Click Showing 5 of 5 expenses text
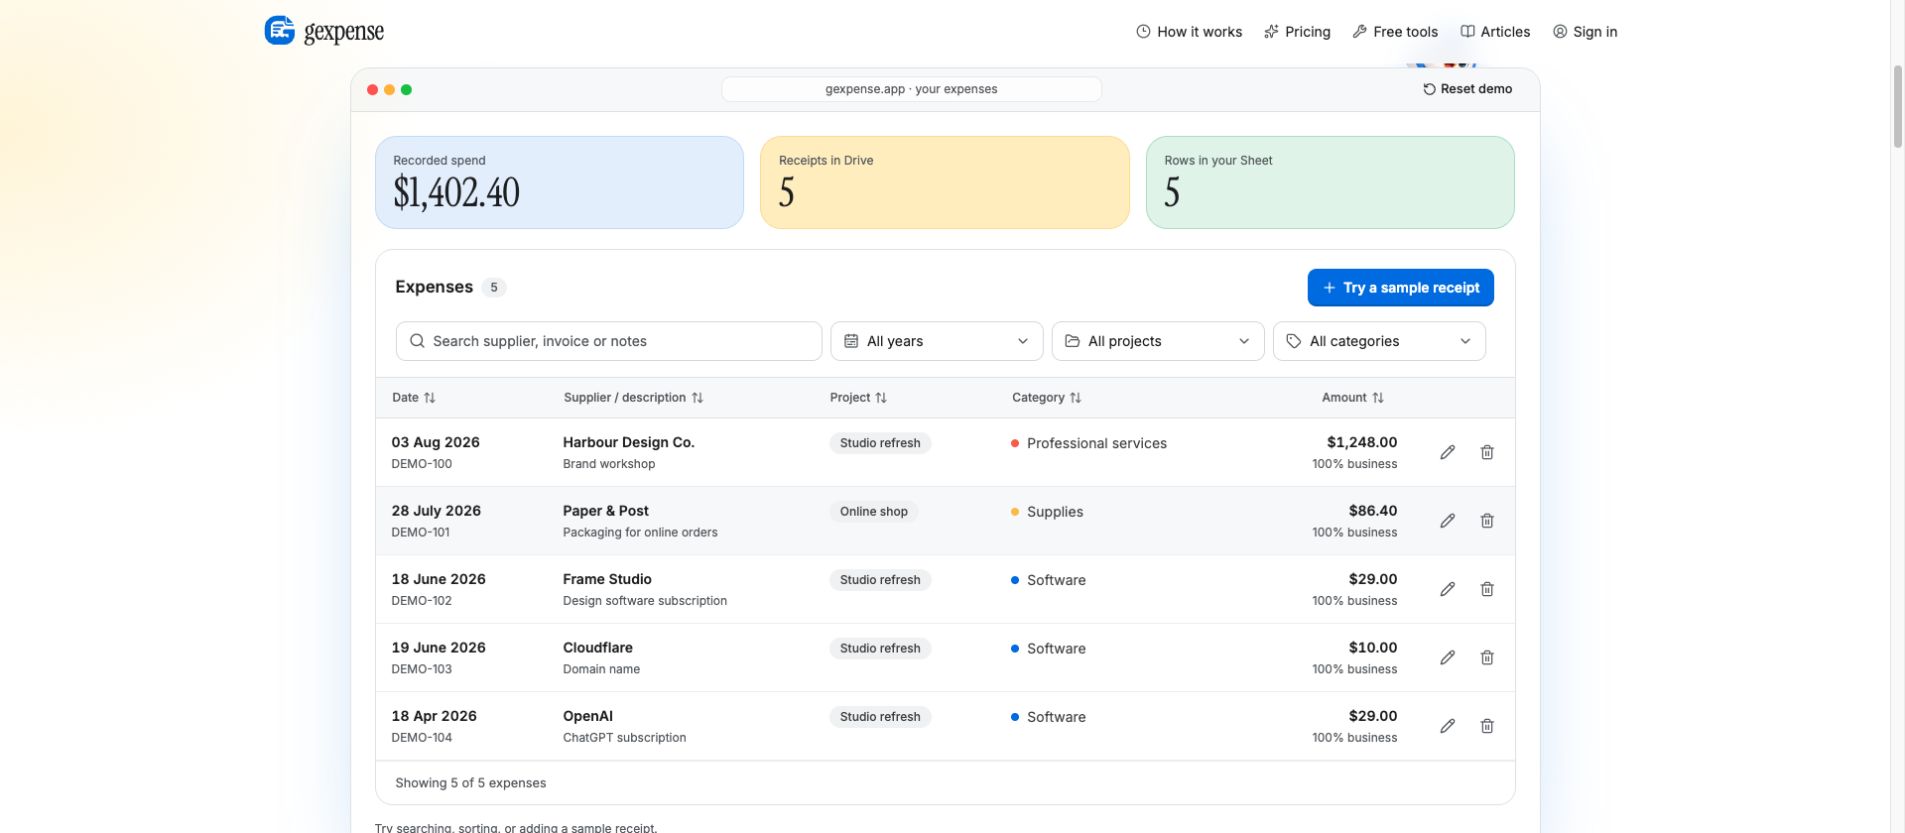This screenshot has width=1905, height=833. [x=470, y=783]
